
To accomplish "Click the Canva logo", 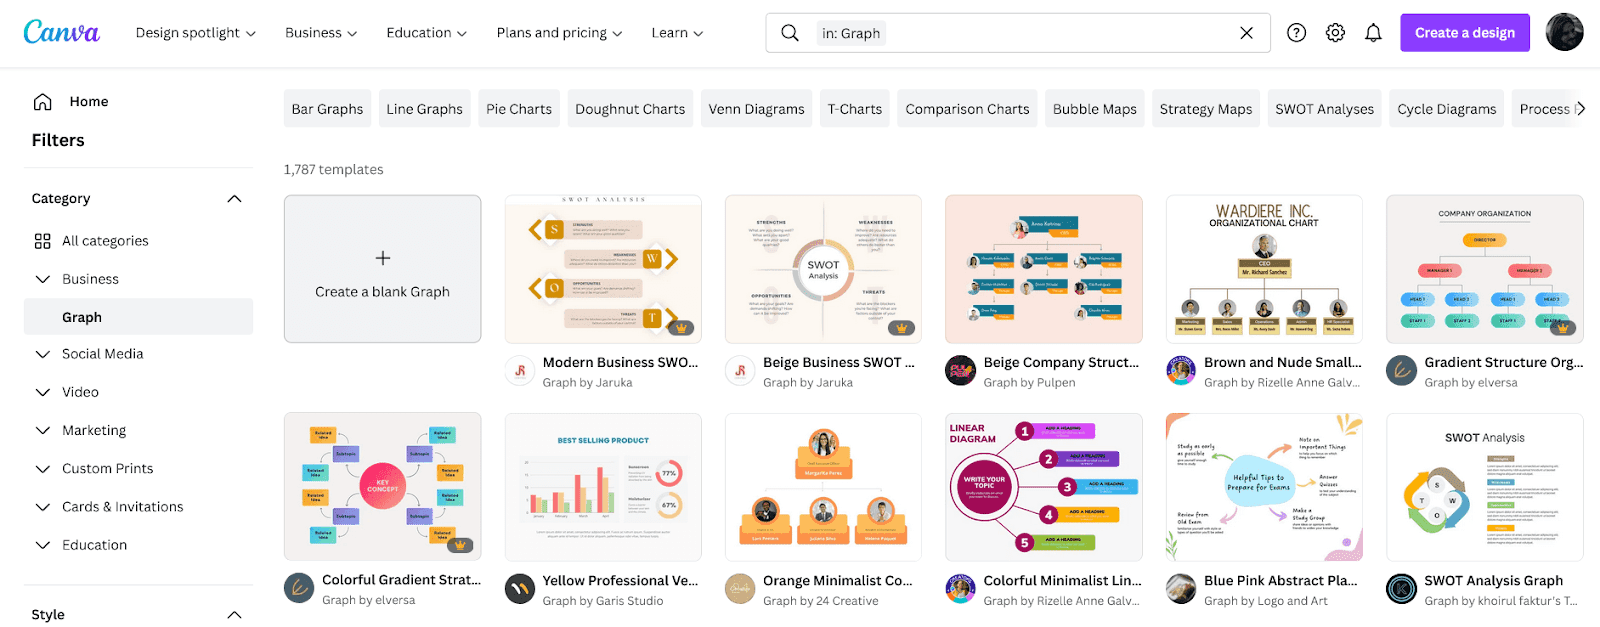I will coord(61,32).
